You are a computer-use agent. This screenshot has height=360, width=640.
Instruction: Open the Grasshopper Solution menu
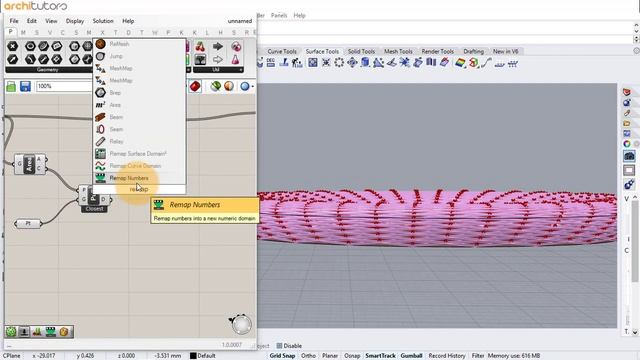[x=103, y=21]
